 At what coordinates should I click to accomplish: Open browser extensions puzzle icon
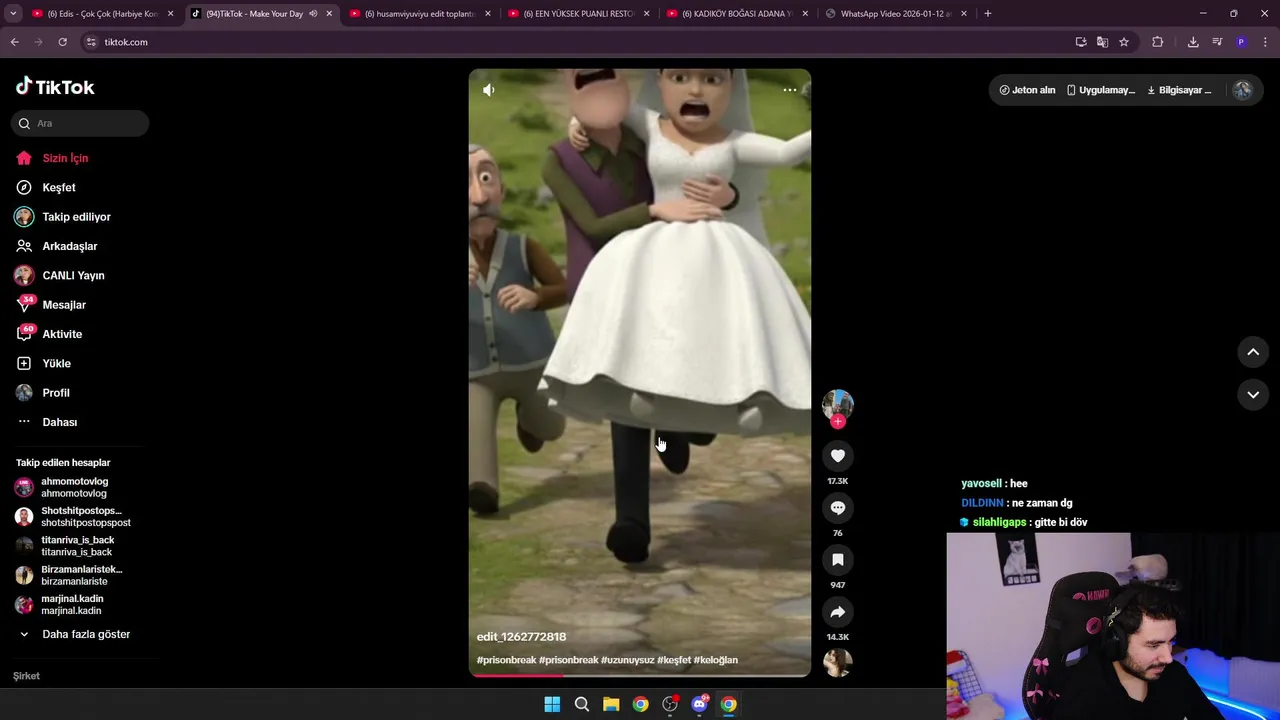1158,42
